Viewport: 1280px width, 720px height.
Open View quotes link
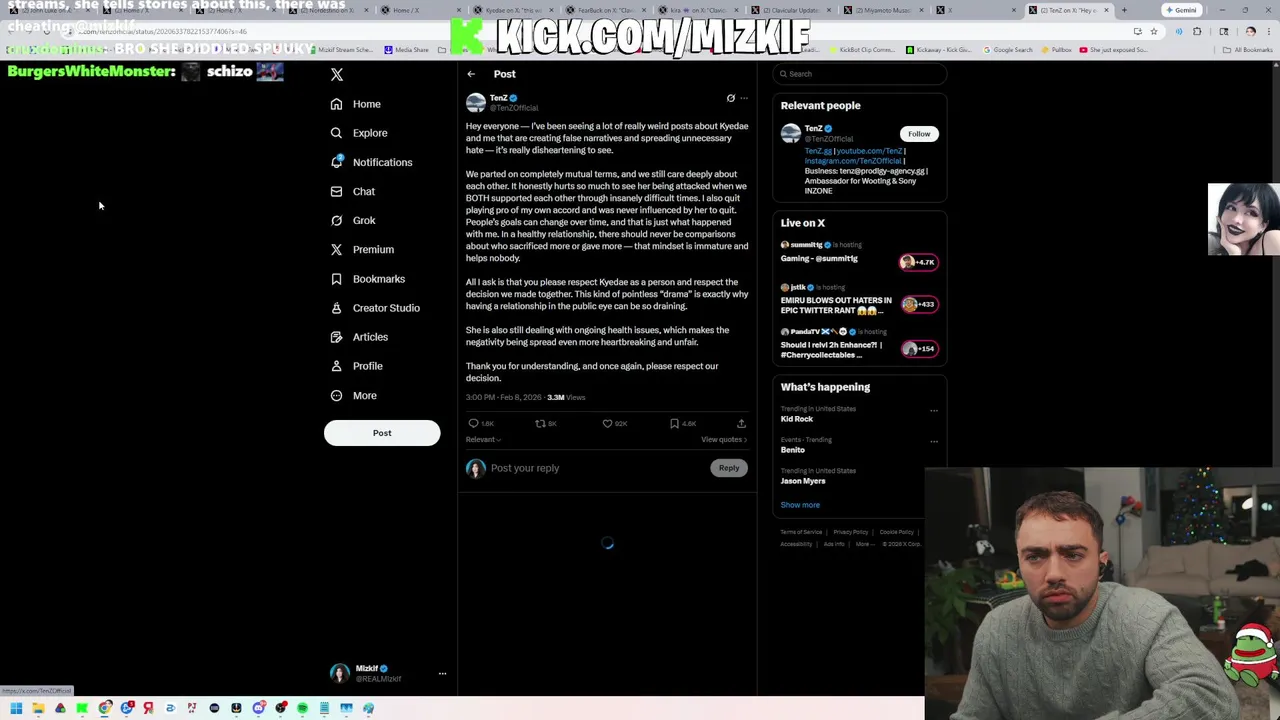pyautogui.click(x=724, y=440)
